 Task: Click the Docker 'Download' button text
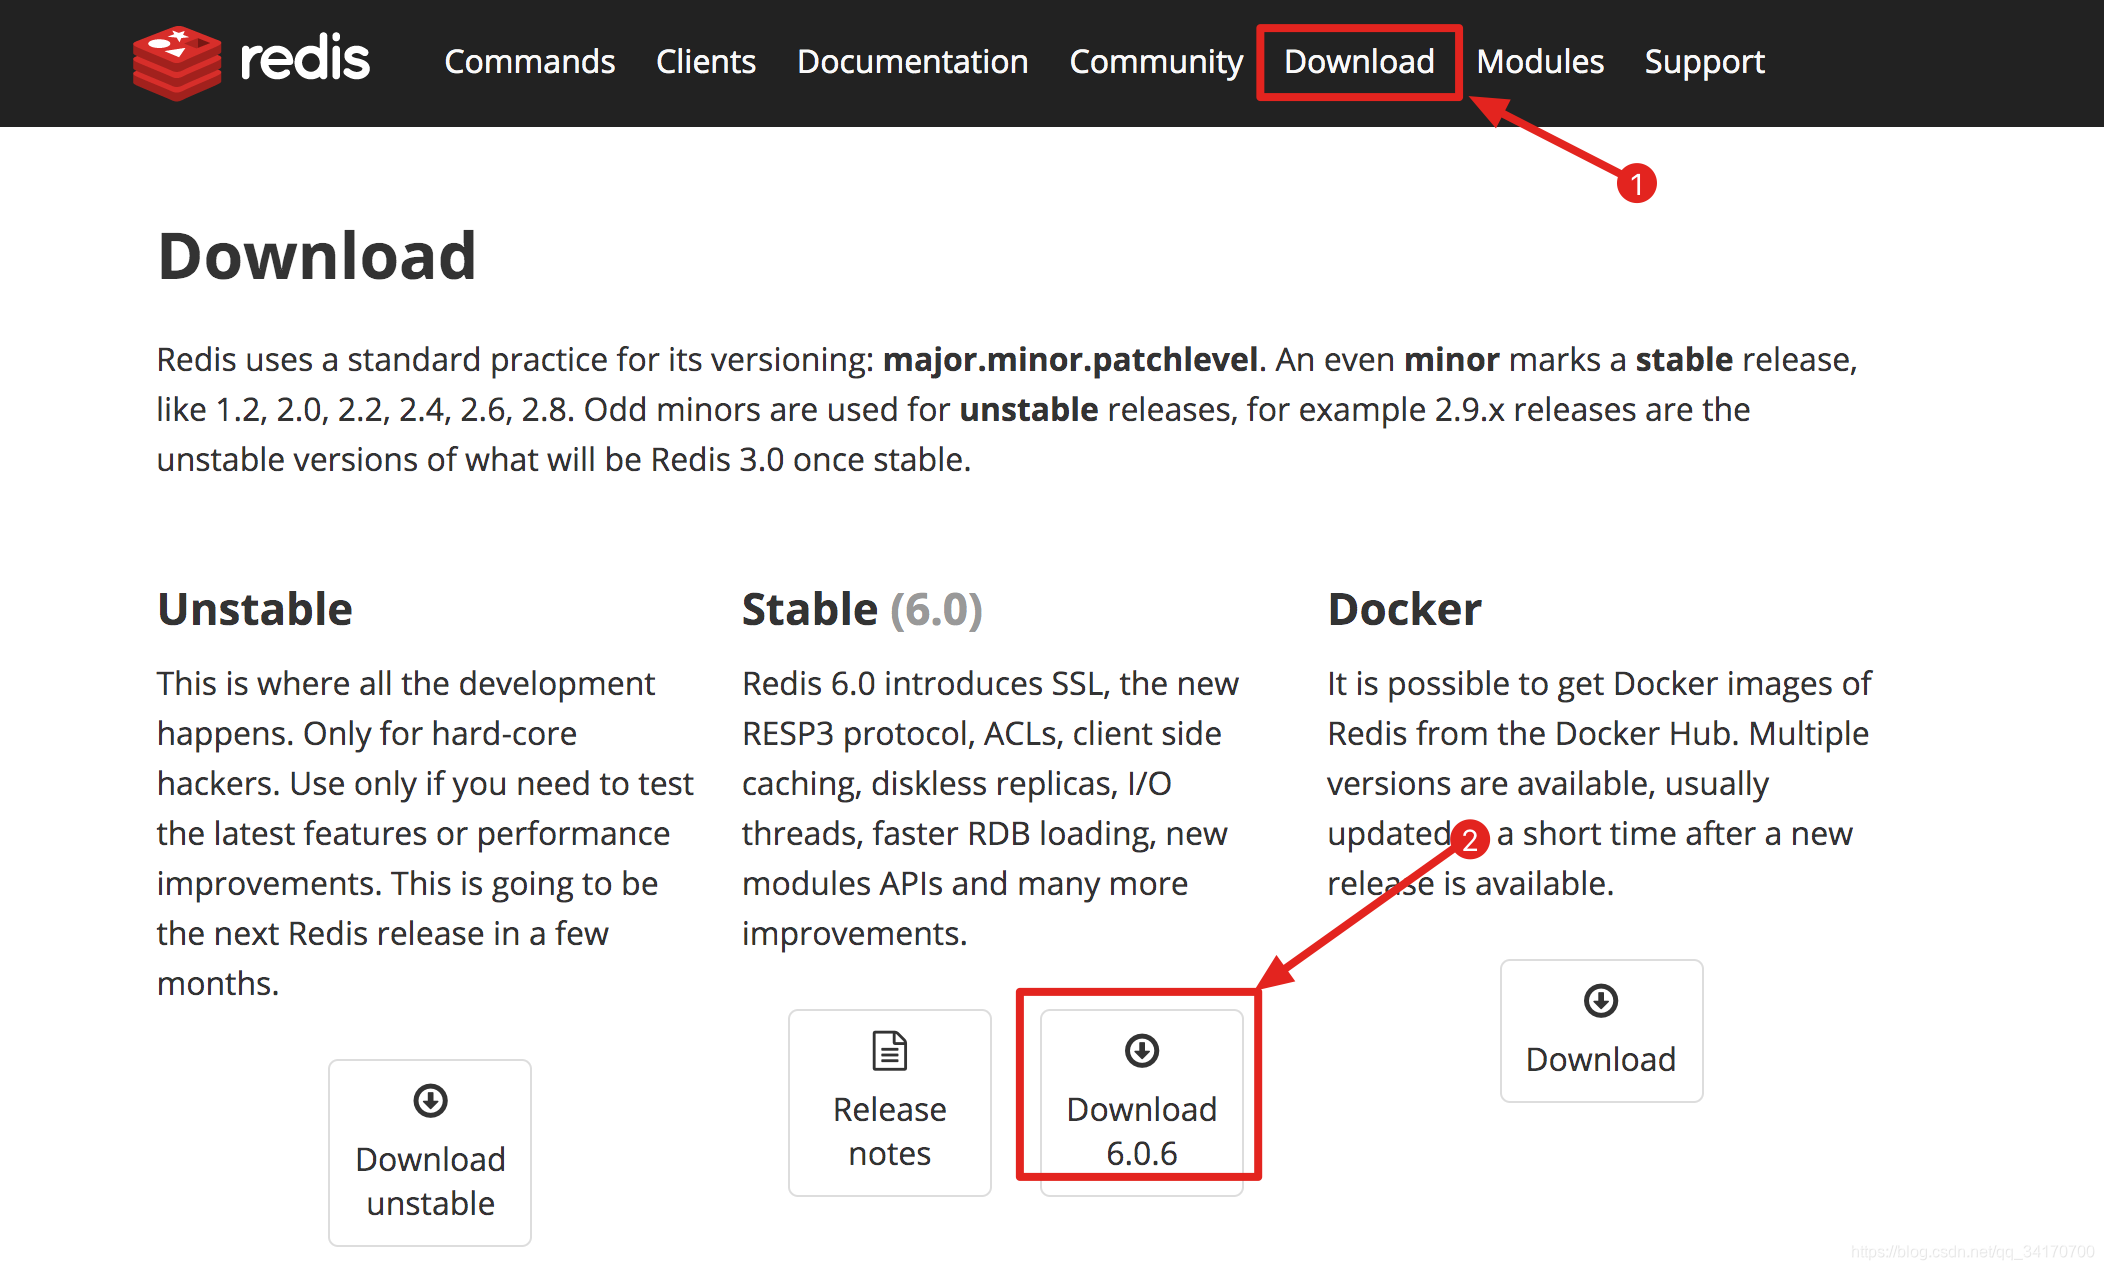pos(1601,1060)
